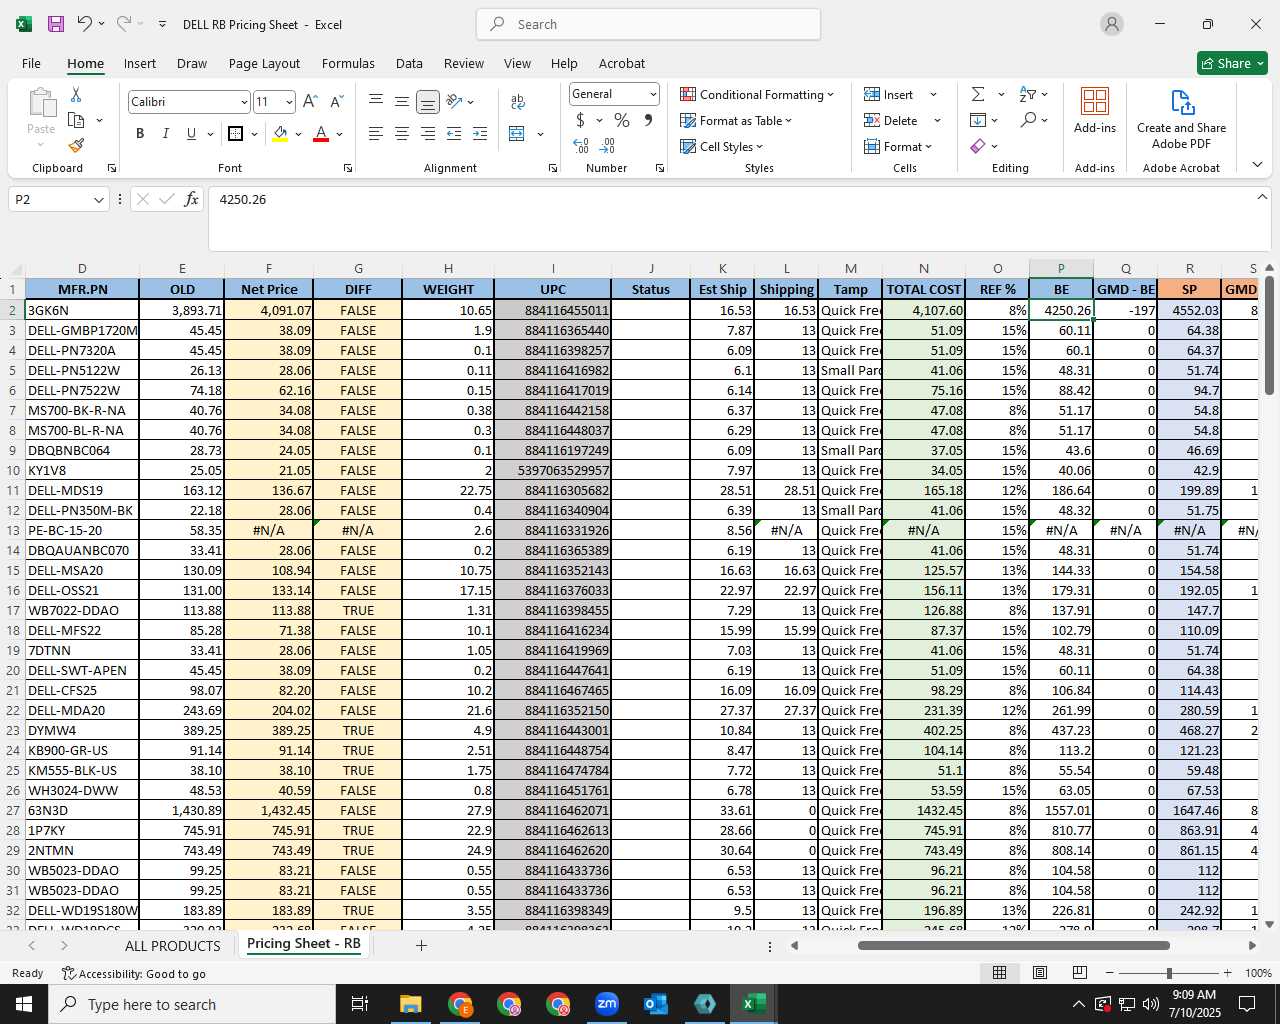Click the Save icon in title bar
This screenshot has height=1024, width=1280.
tap(55, 24)
